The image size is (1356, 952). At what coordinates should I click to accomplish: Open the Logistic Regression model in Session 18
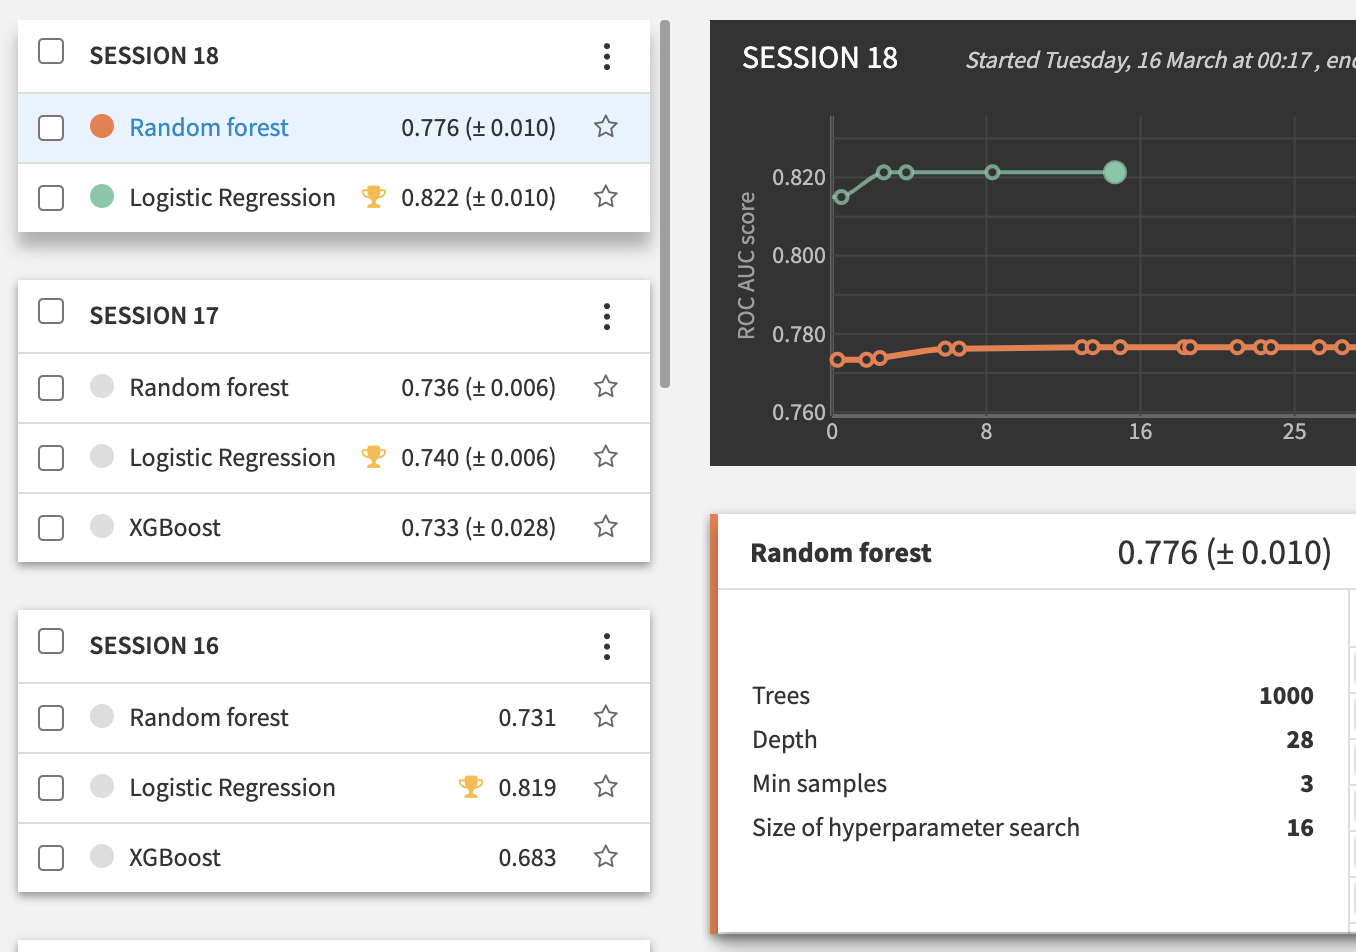coord(233,198)
